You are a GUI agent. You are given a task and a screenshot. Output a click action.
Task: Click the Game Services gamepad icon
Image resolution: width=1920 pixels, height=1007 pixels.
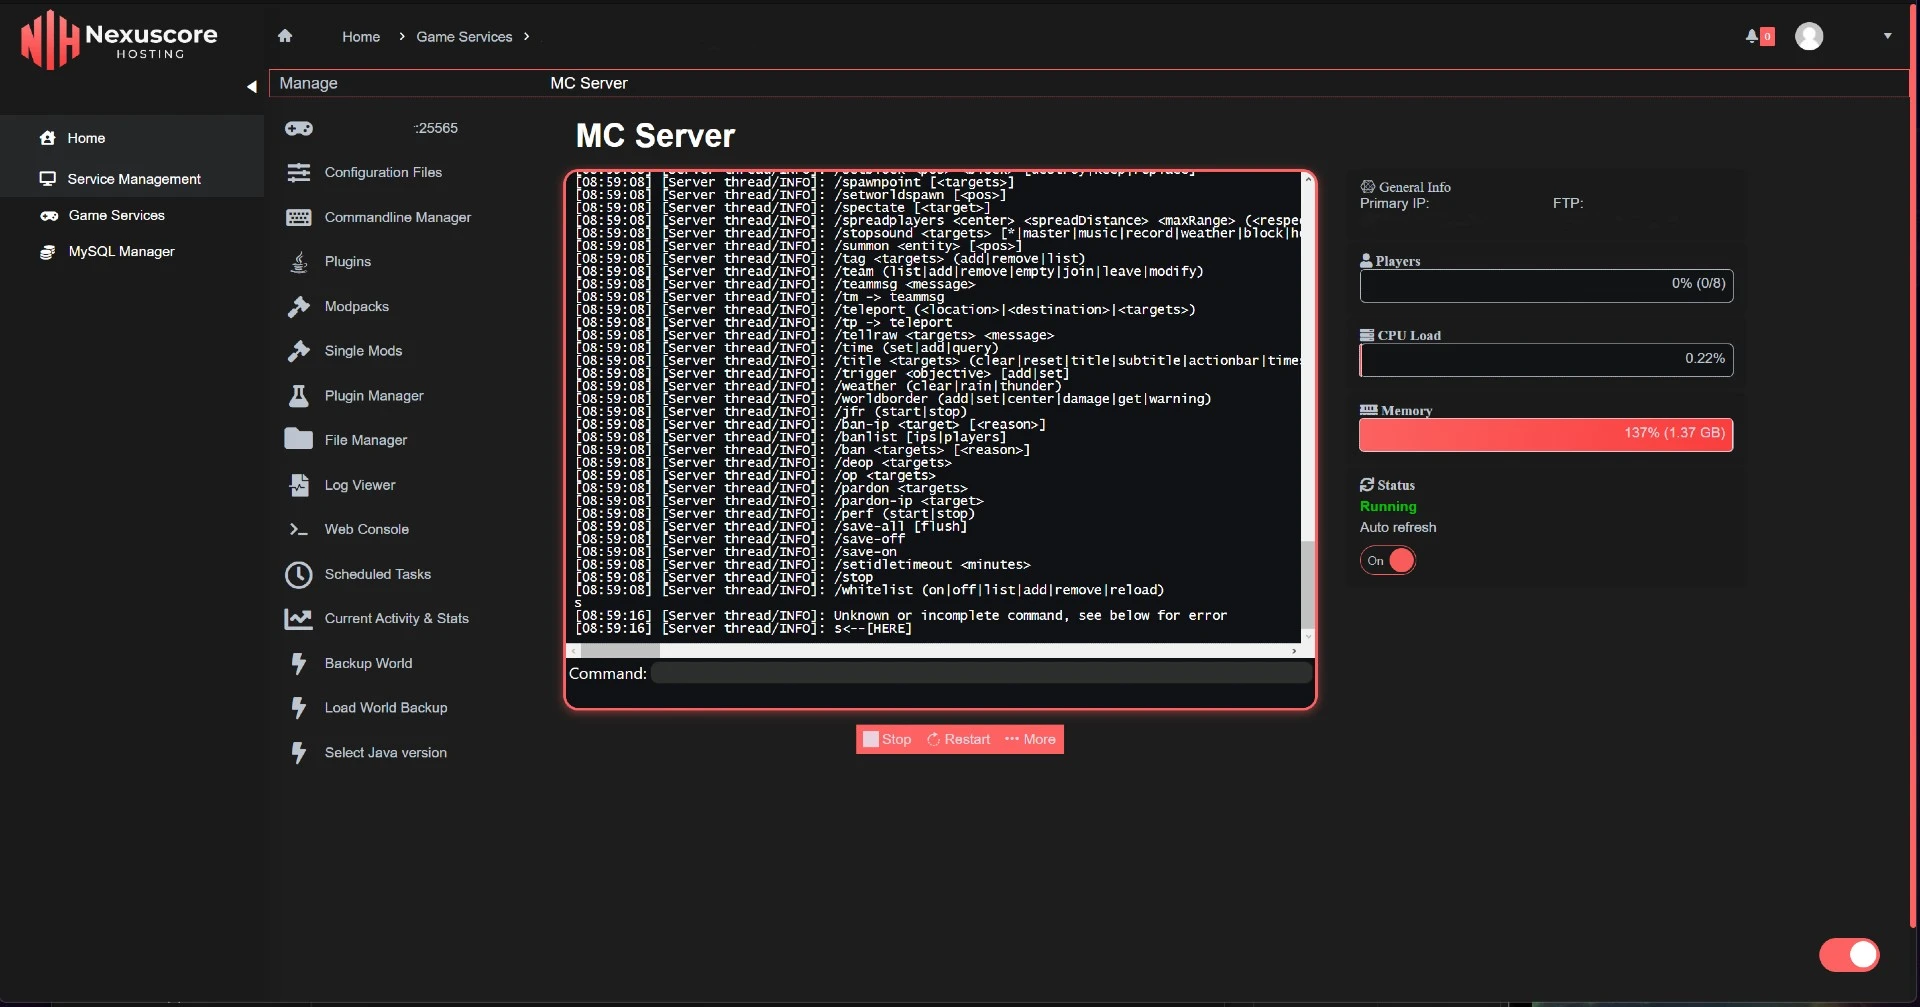(48, 216)
